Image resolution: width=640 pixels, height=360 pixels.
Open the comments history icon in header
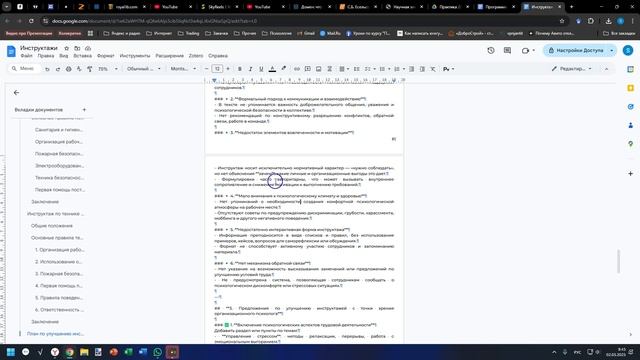(x=507, y=50)
